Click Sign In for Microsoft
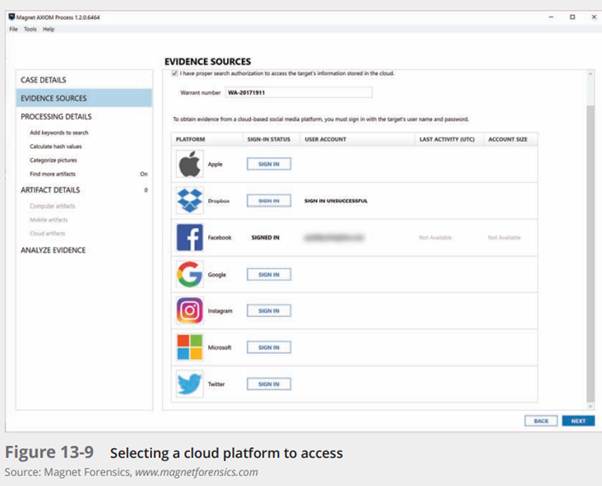Viewport: 602px width, 486px height. coord(269,347)
